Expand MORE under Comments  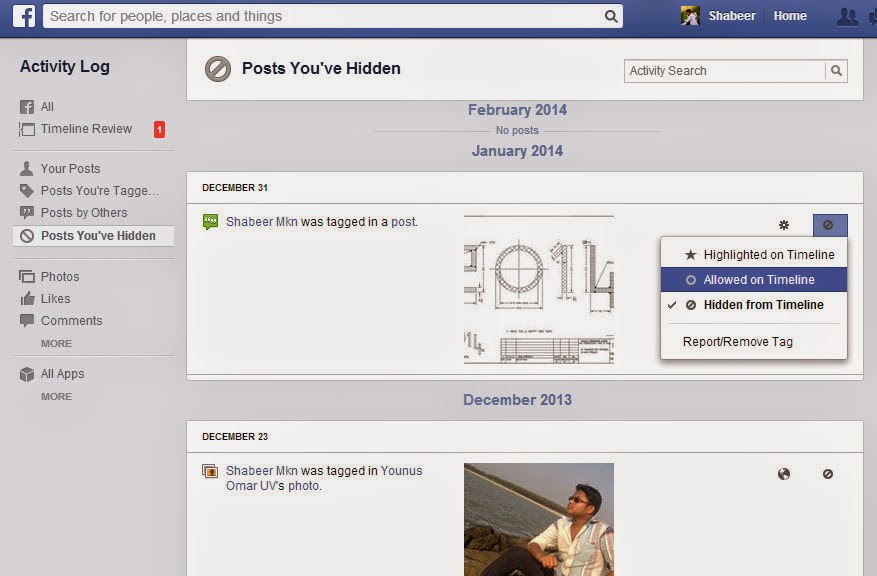pyautogui.click(x=56, y=343)
